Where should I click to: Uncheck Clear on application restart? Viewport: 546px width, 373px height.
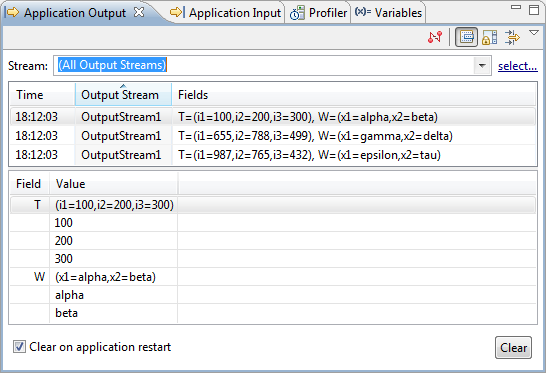click(x=20, y=347)
